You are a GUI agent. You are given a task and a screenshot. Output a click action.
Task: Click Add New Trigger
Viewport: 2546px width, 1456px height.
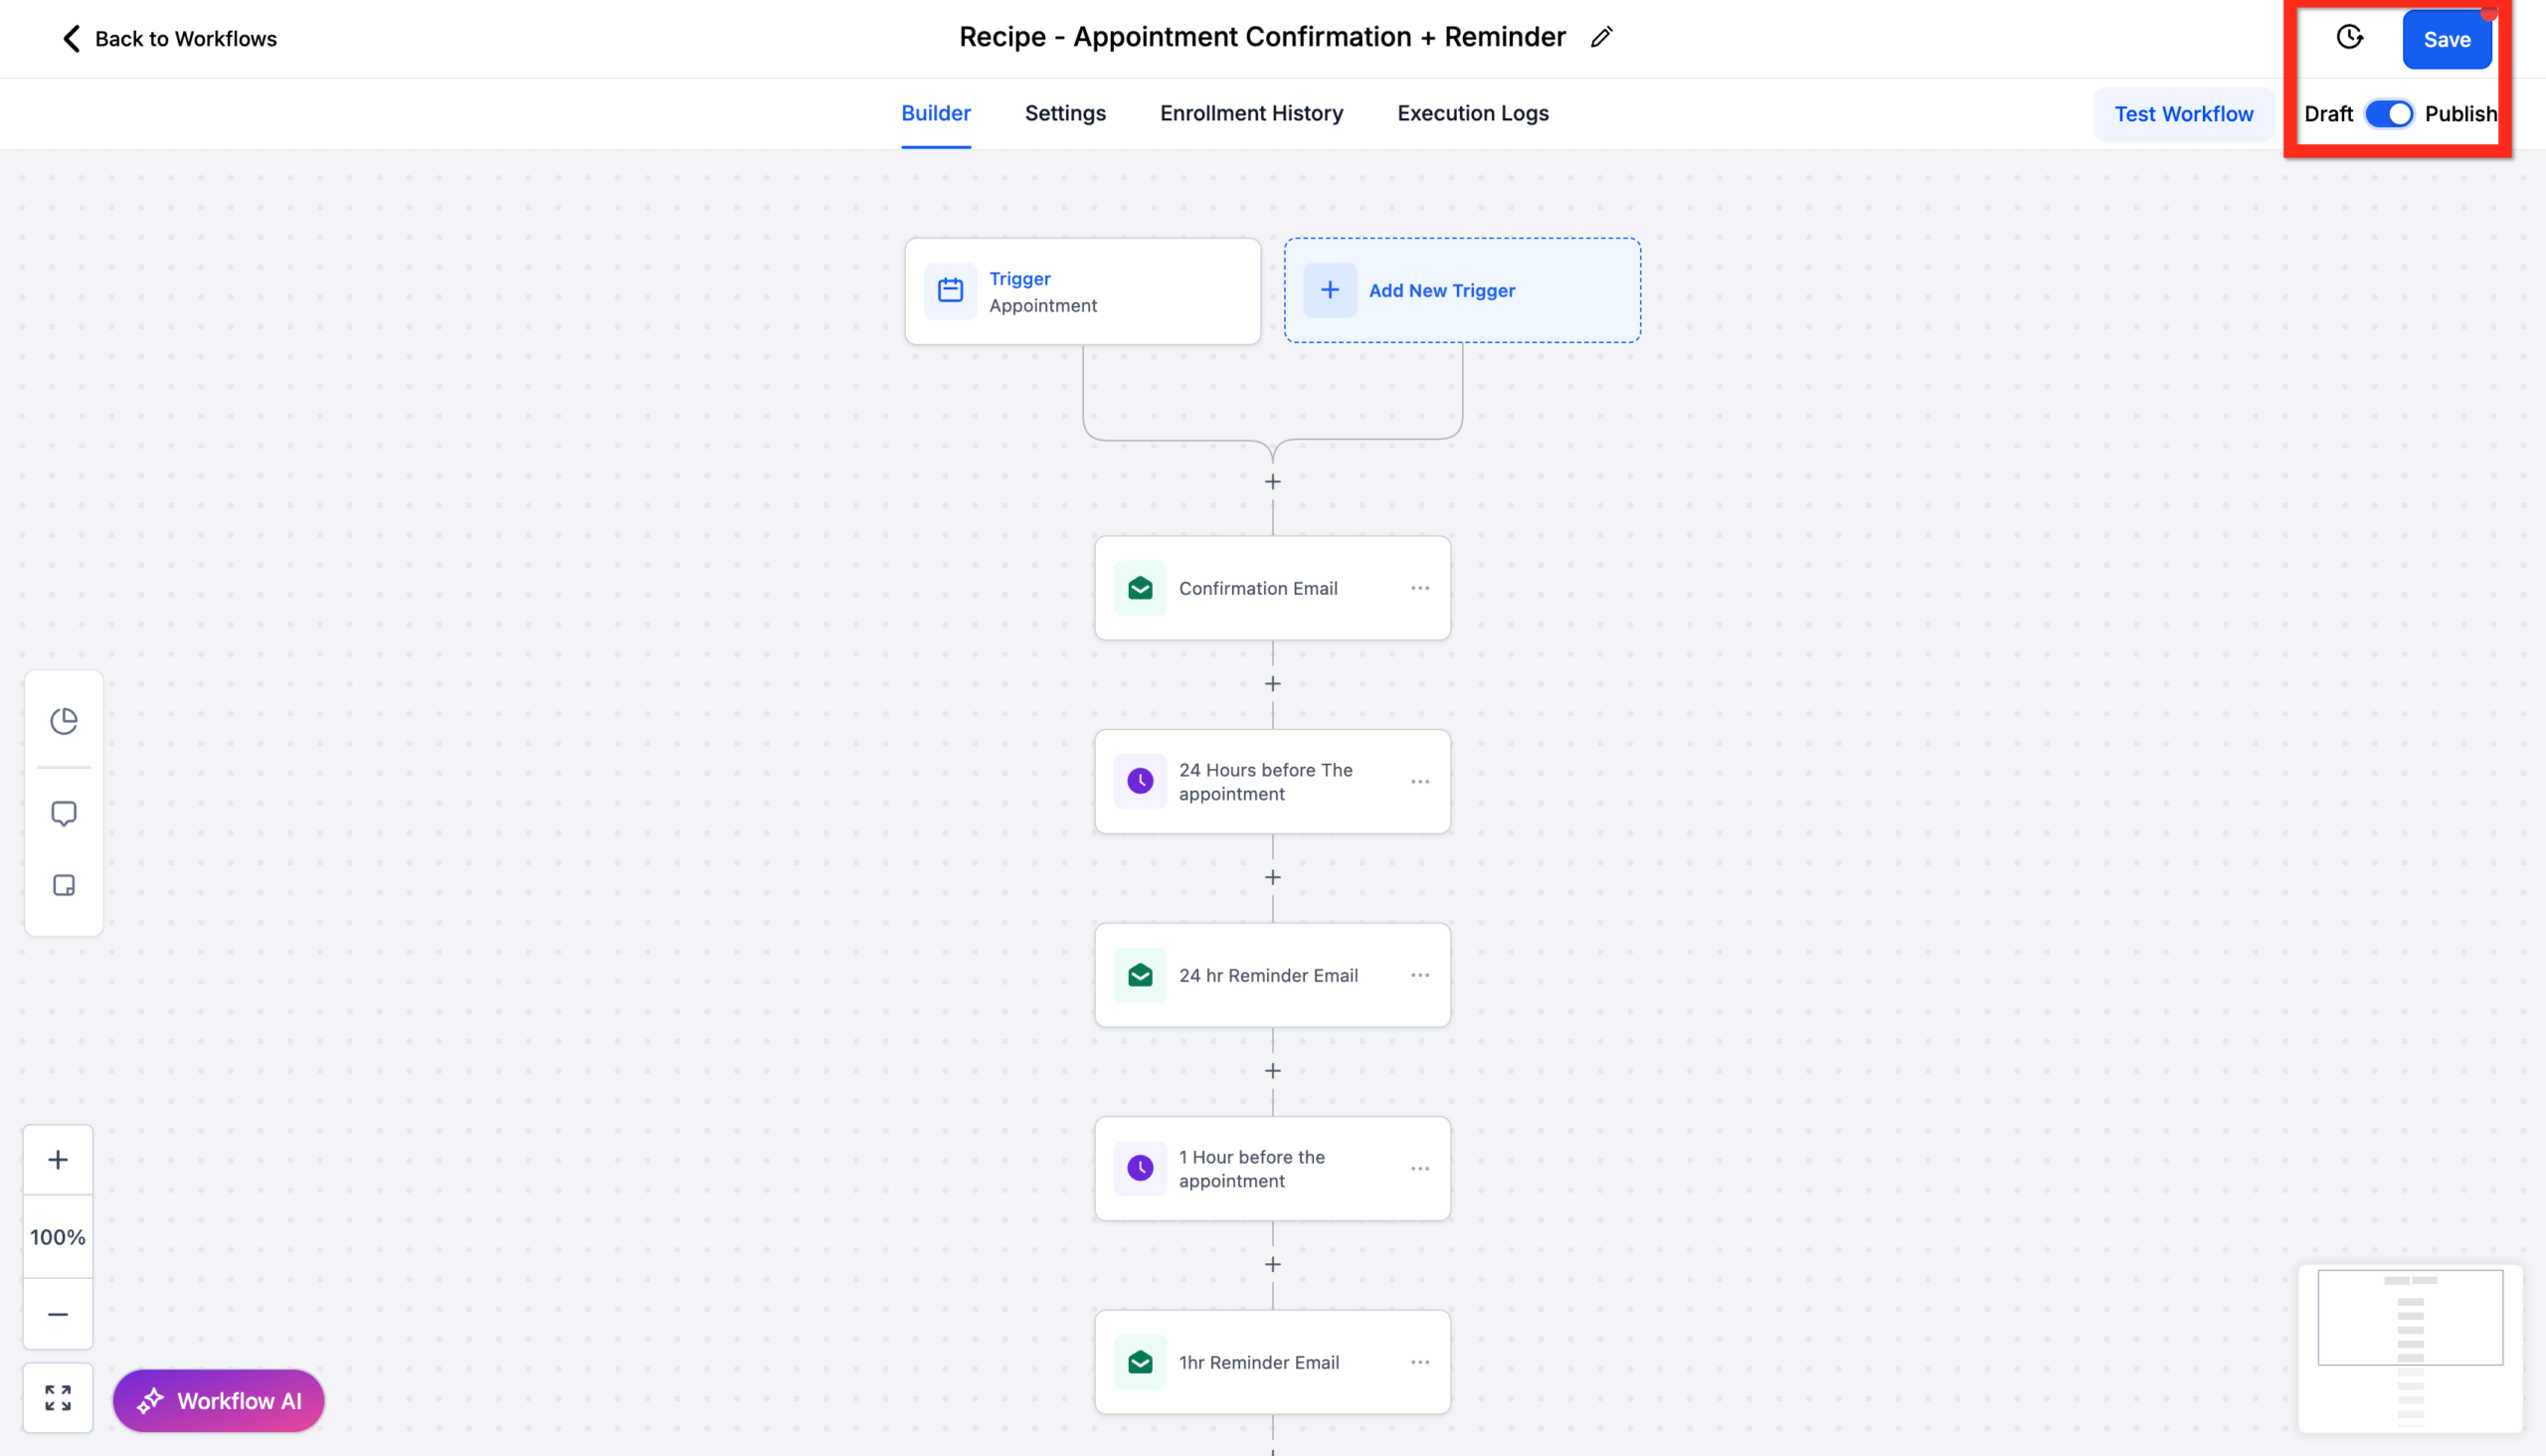click(x=1441, y=290)
